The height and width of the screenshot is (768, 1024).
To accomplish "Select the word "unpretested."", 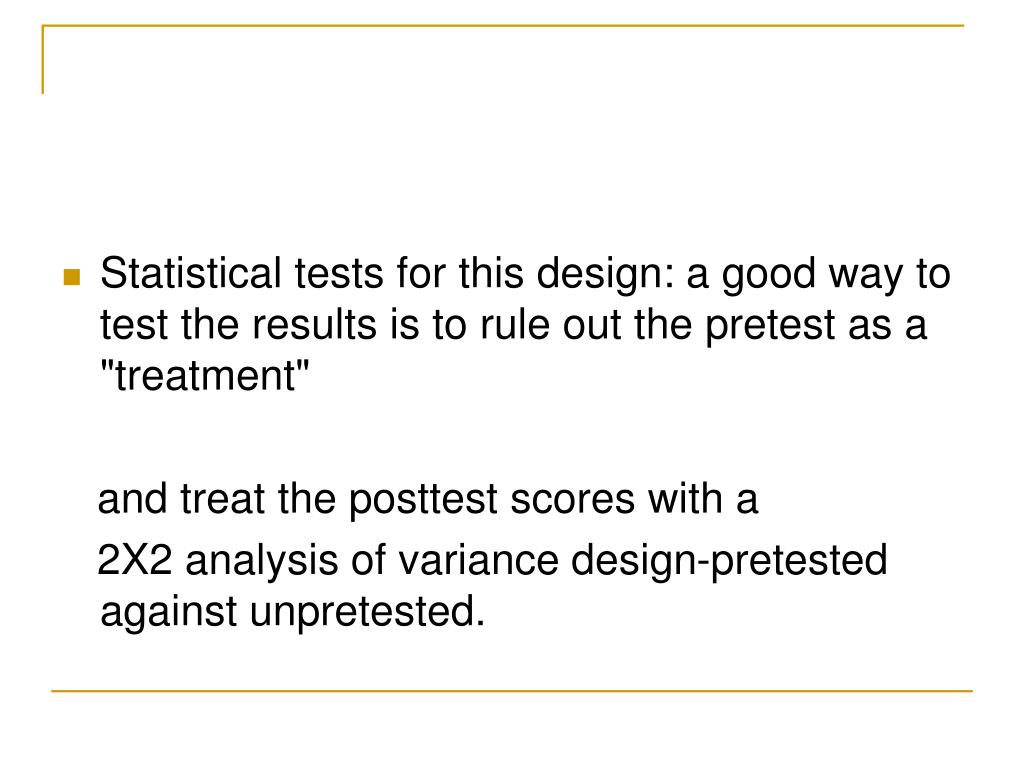I will pos(368,614).
